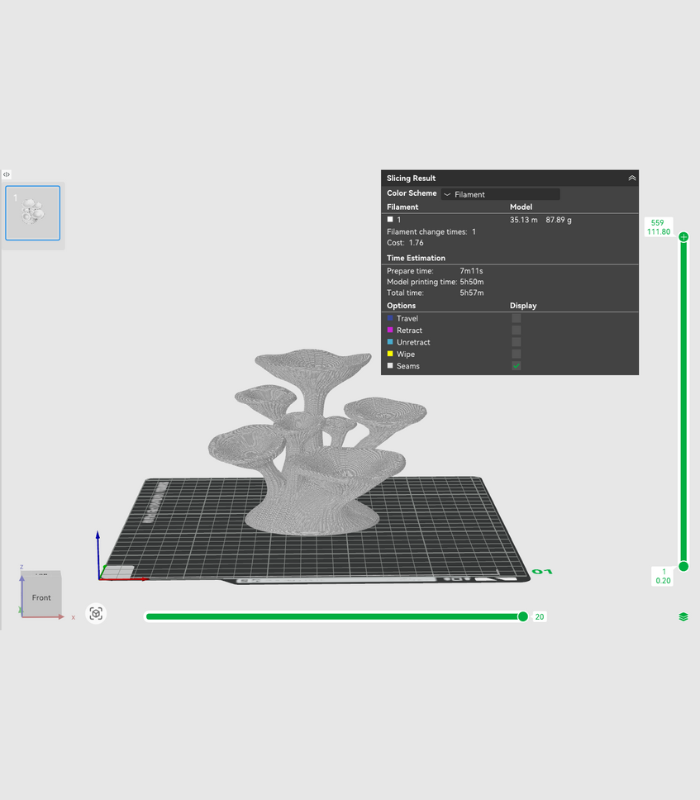This screenshot has height=800, width=700.
Task: Toggle the plate sidebar collapse icon
Action: click(x=6, y=174)
